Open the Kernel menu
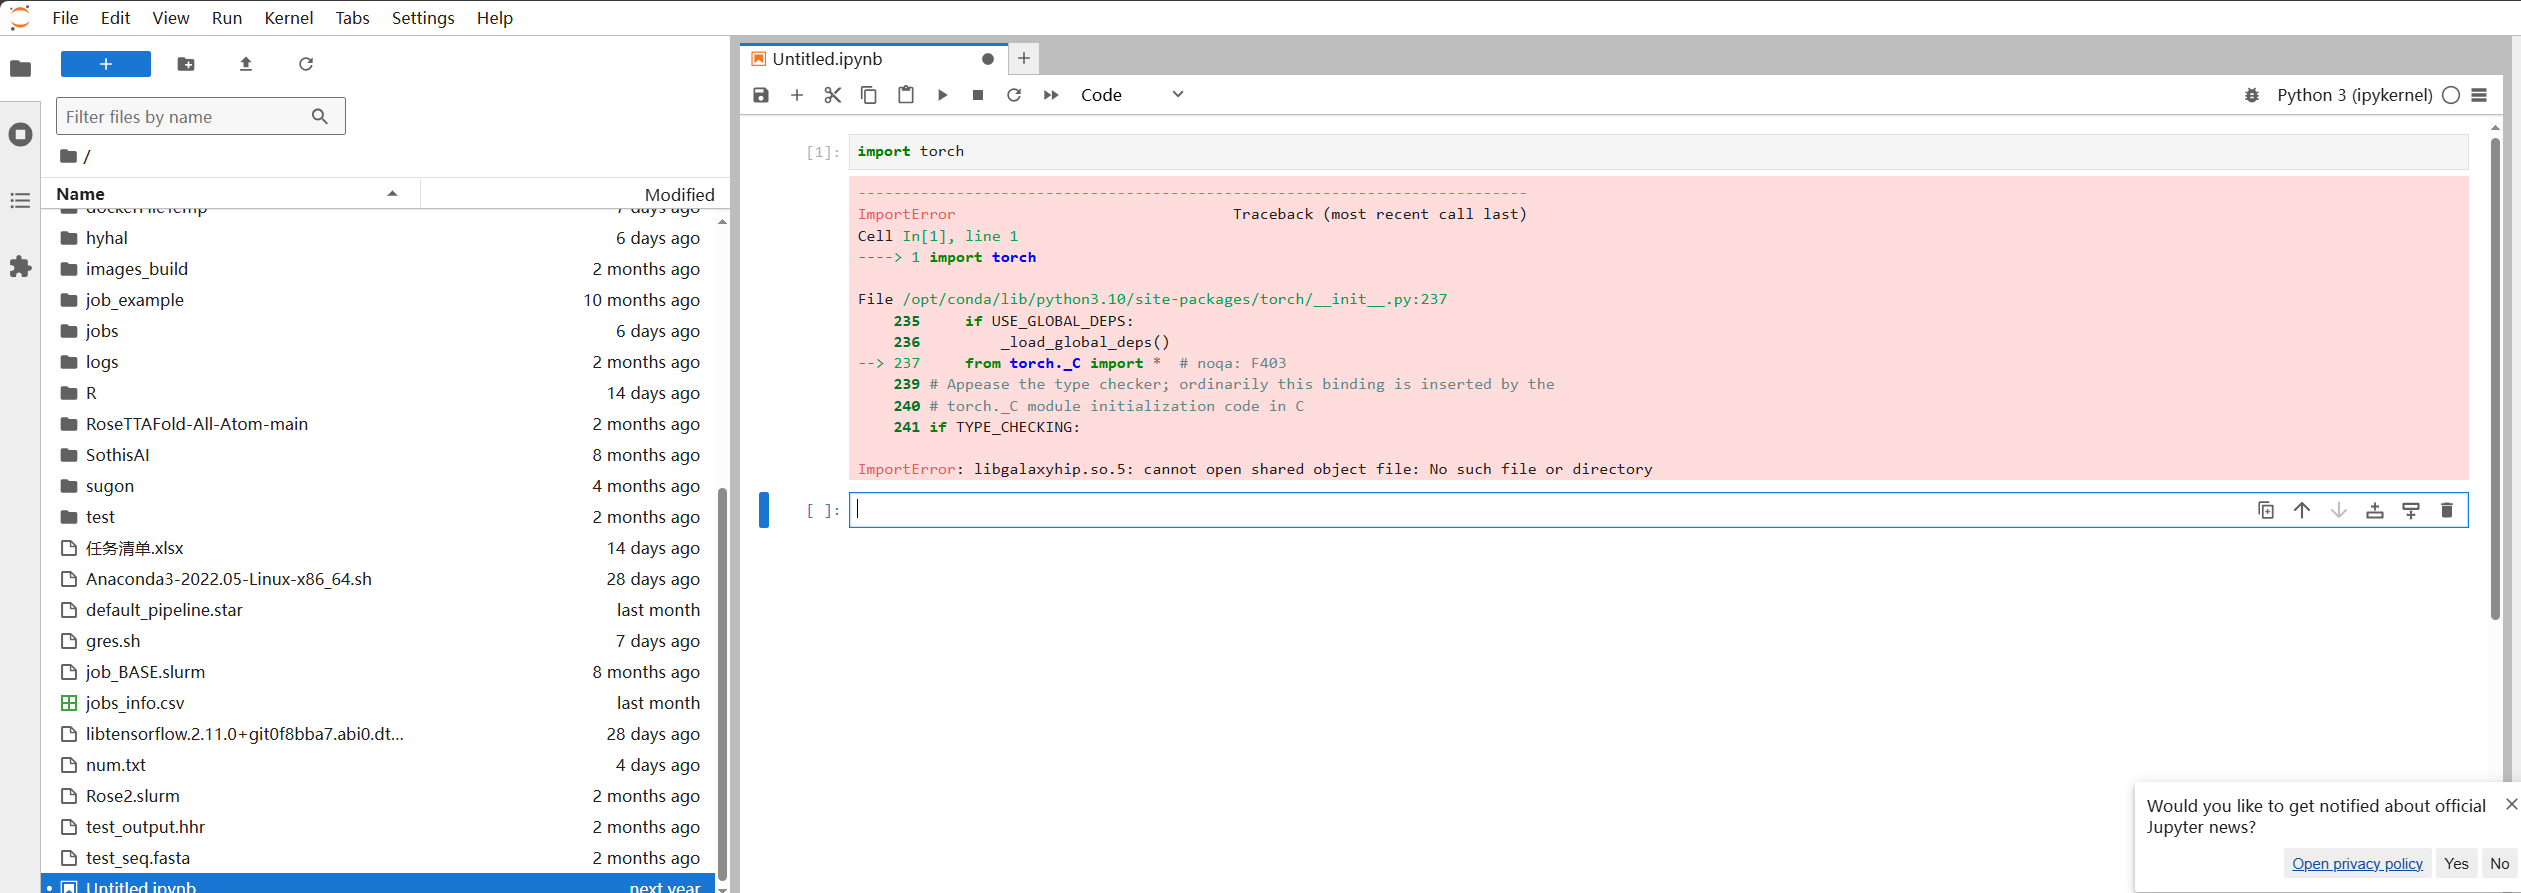Viewport: 2521px width, 893px height. coord(289,18)
